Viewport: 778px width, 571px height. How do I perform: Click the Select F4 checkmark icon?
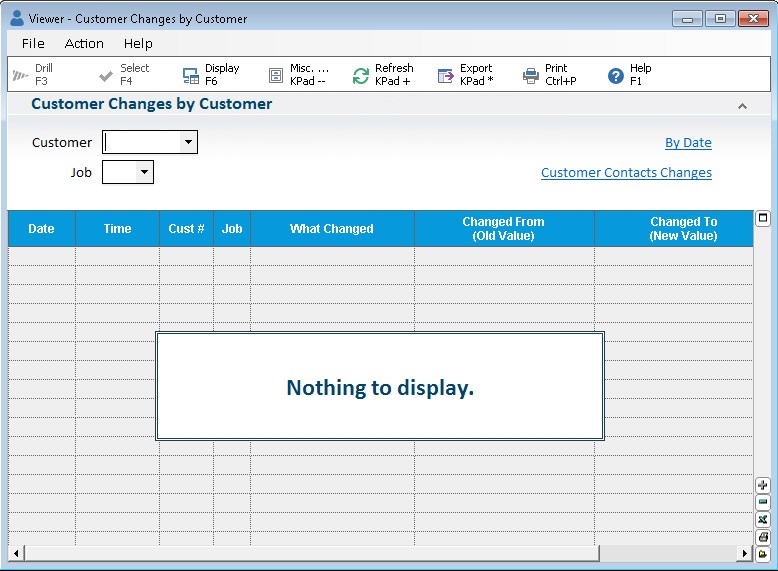106,76
